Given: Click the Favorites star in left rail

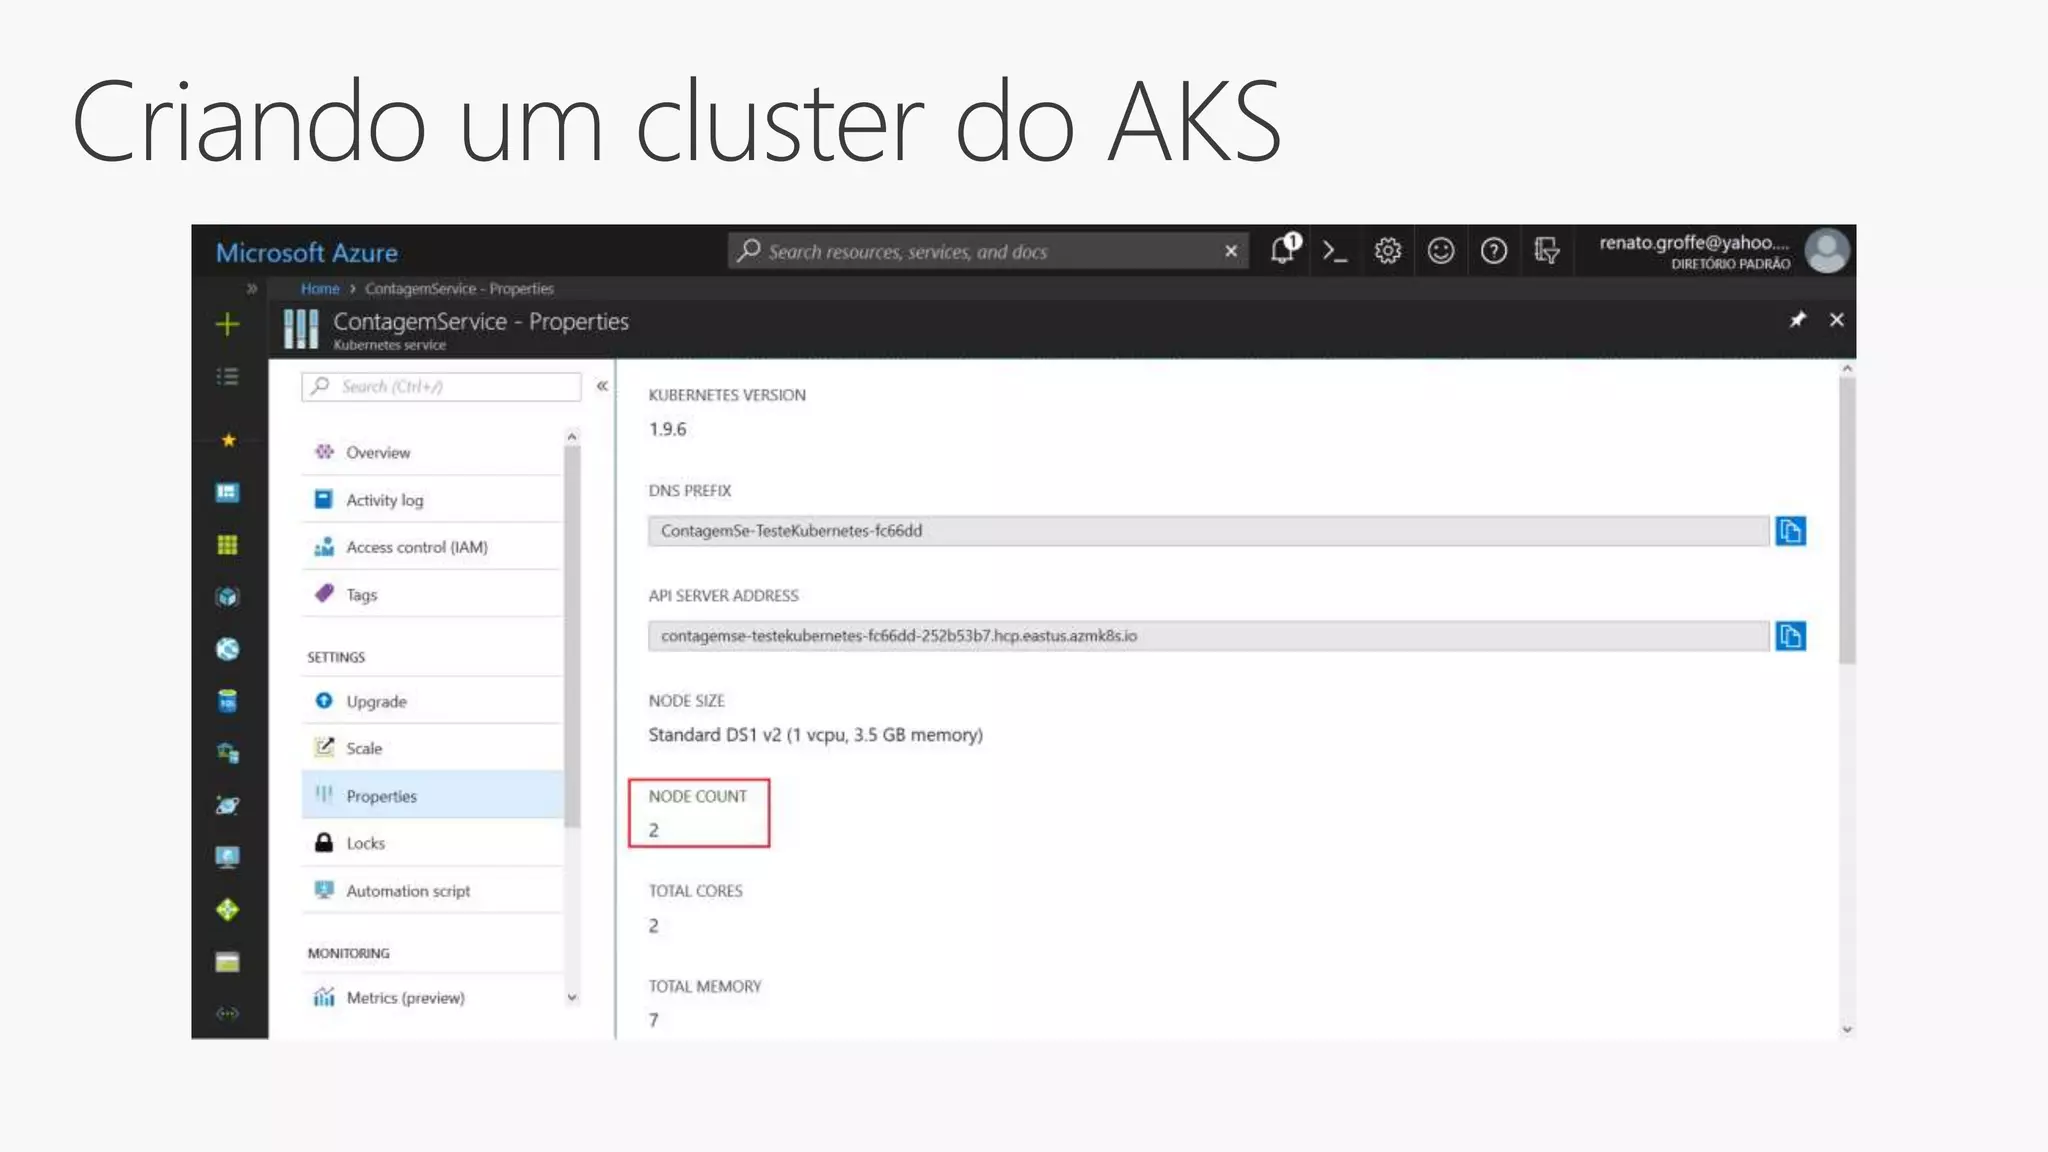Looking at the screenshot, I should click(228, 440).
